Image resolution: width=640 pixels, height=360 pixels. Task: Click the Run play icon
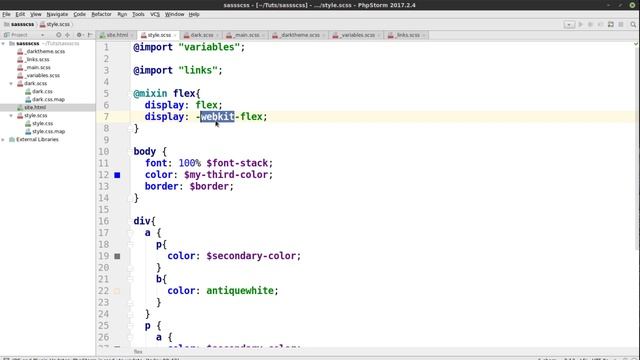coord(580,24)
